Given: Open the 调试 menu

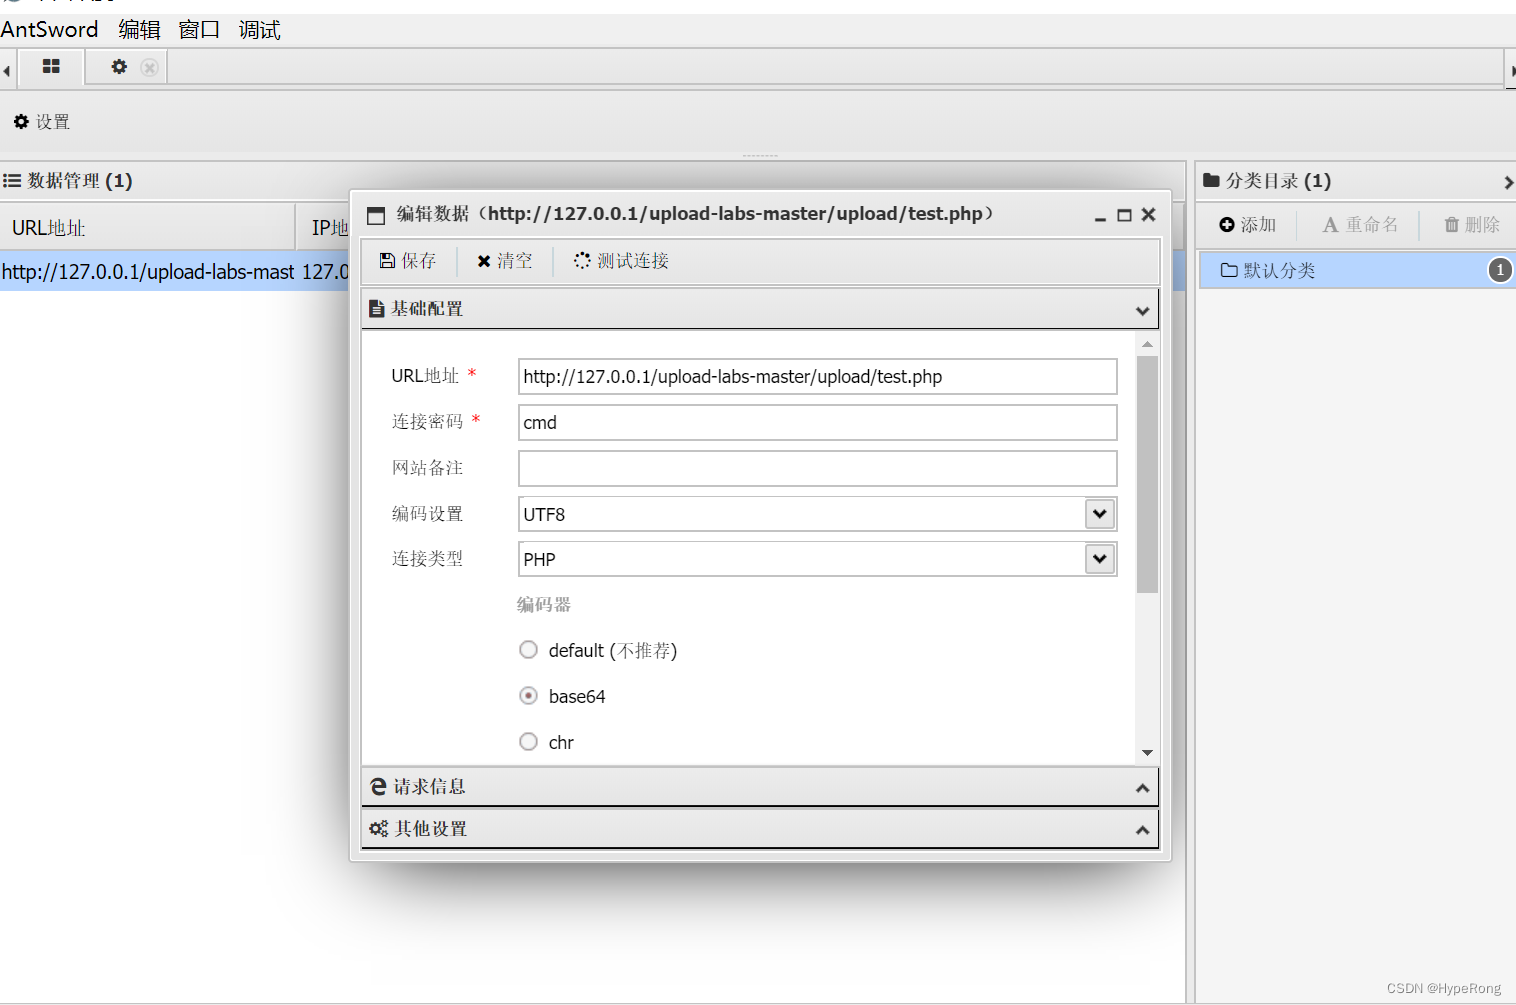Looking at the screenshot, I should click(x=259, y=30).
